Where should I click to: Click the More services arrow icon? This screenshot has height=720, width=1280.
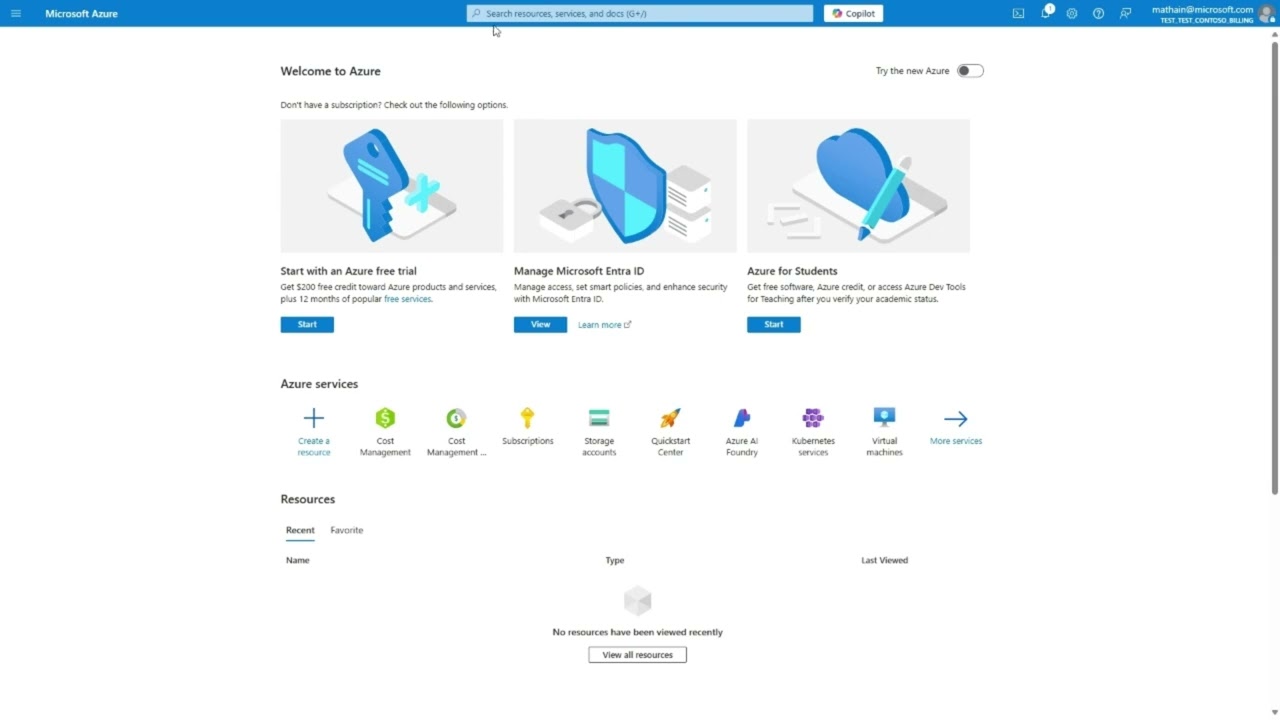[956, 419]
